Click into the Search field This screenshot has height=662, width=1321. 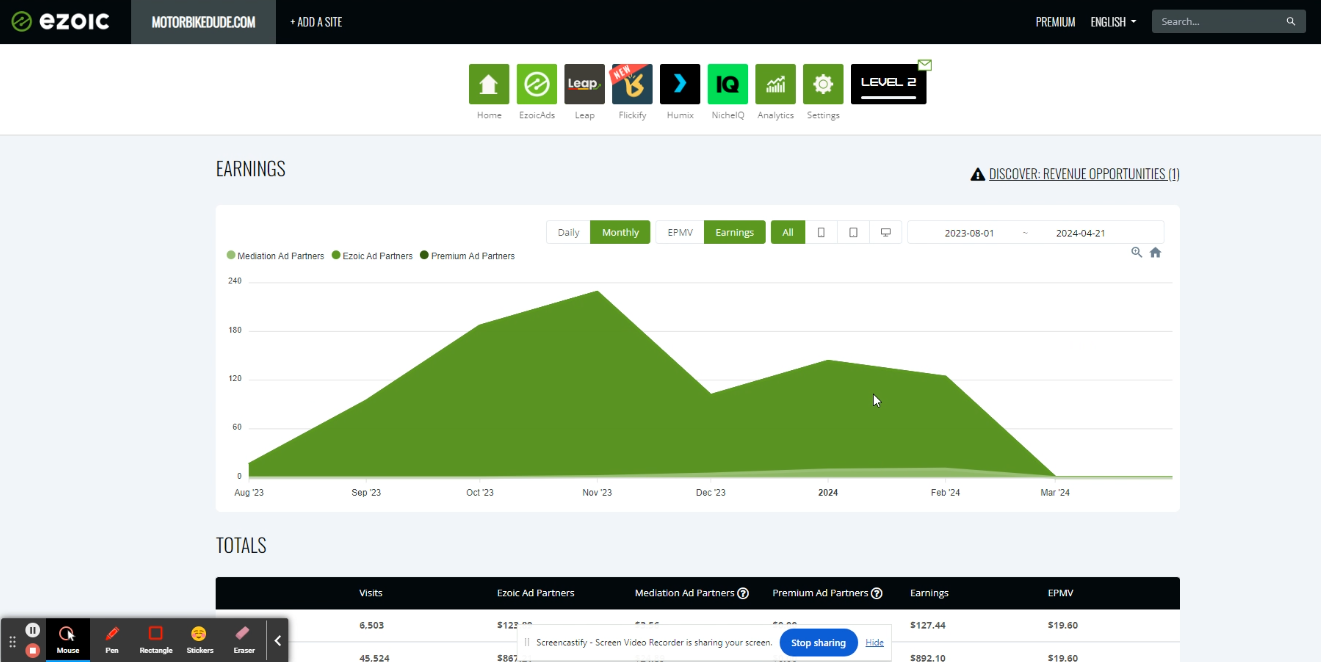[x=1217, y=21]
